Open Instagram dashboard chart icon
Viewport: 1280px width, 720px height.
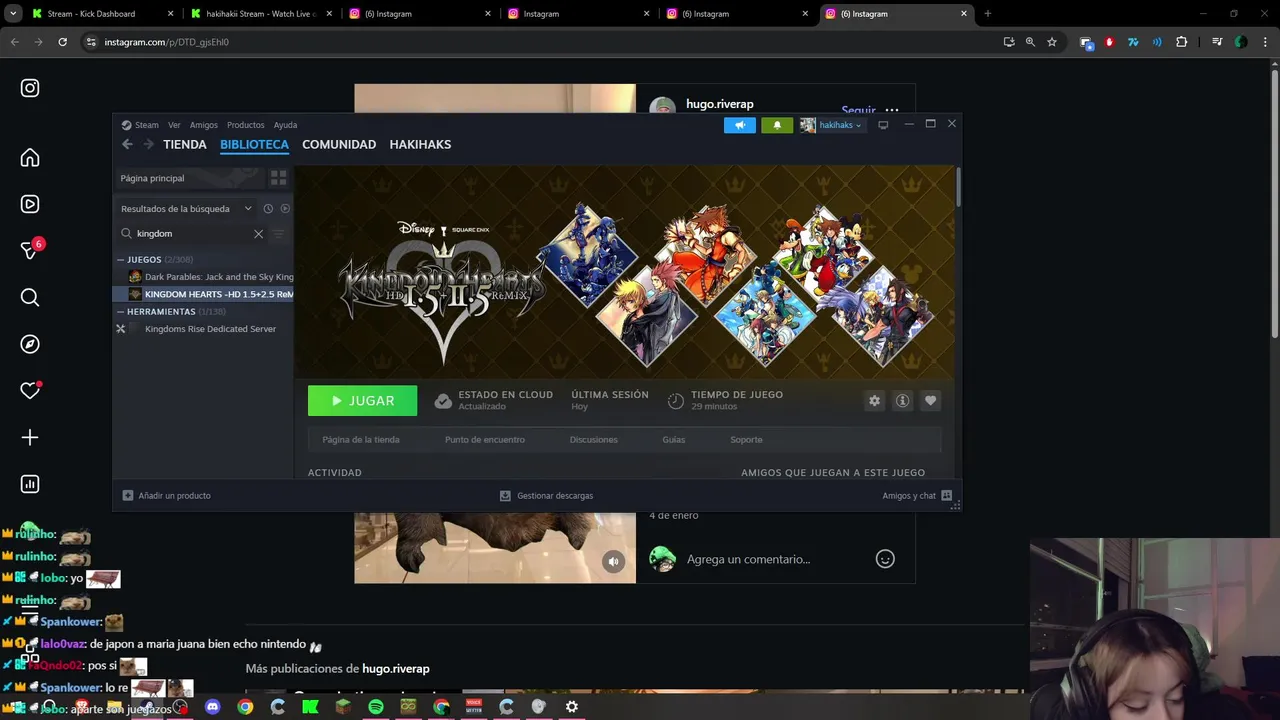click(x=30, y=484)
